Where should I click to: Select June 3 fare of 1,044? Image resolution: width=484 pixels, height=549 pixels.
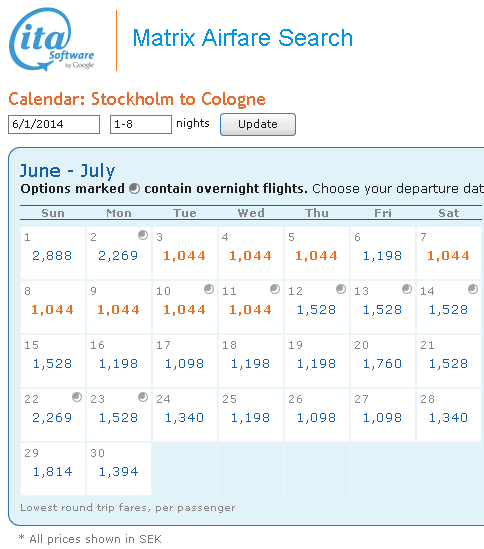pyautogui.click(x=185, y=256)
